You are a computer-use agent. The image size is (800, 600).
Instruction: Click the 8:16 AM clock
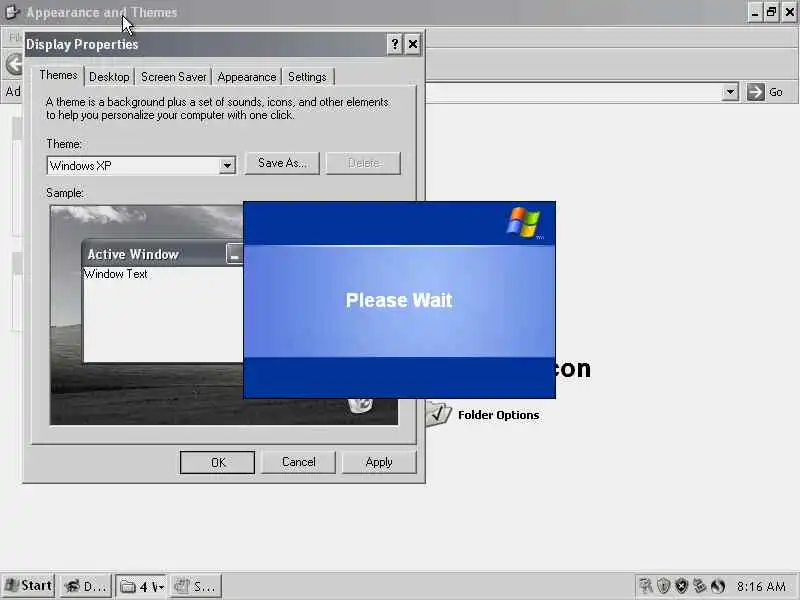(761, 586)
